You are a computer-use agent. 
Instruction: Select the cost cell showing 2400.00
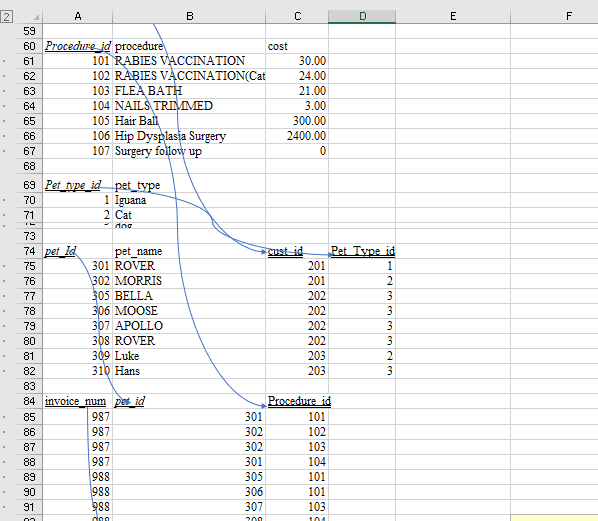[x=297, y=136]
